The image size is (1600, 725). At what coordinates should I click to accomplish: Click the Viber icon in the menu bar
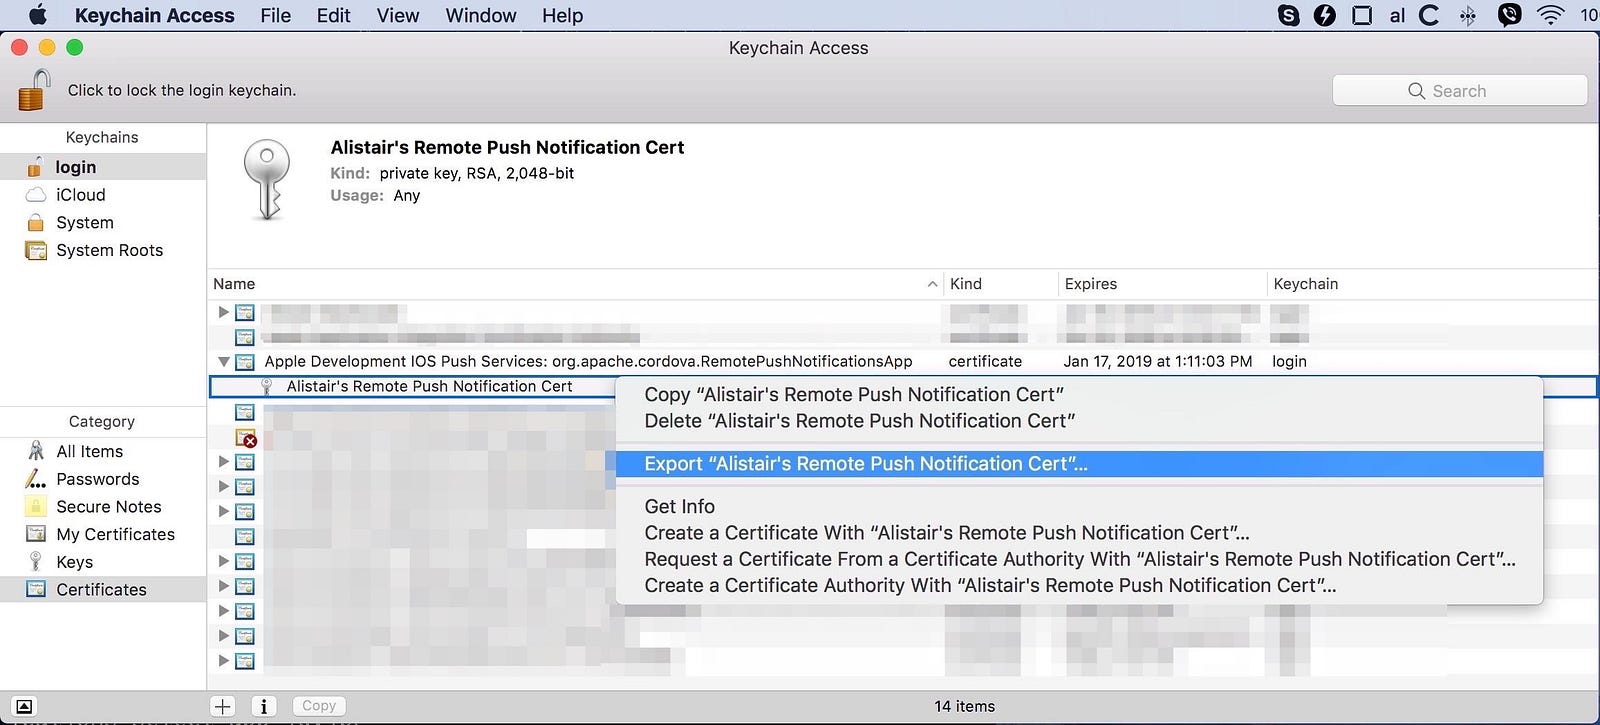(x=1510, y=15)
